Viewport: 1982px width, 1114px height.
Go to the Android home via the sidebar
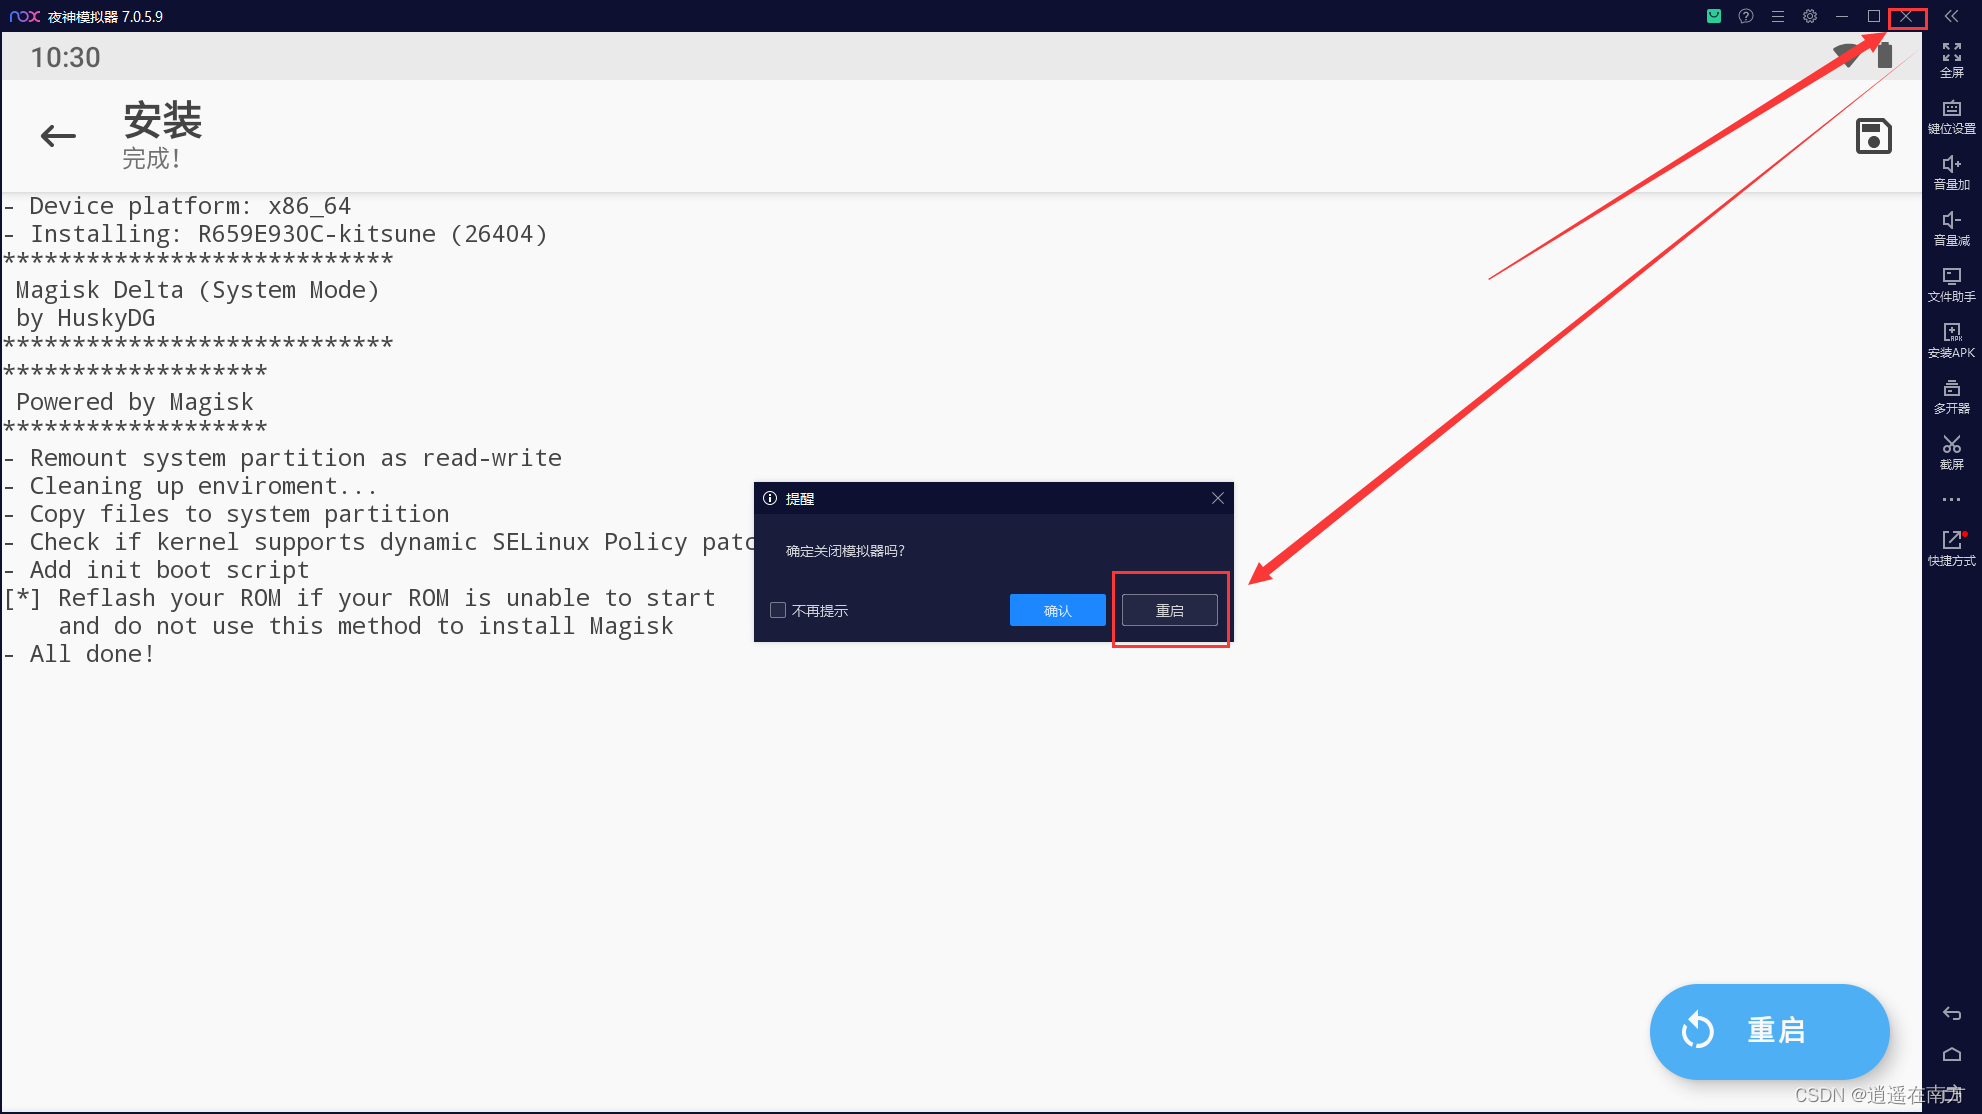(1951, 1054)
